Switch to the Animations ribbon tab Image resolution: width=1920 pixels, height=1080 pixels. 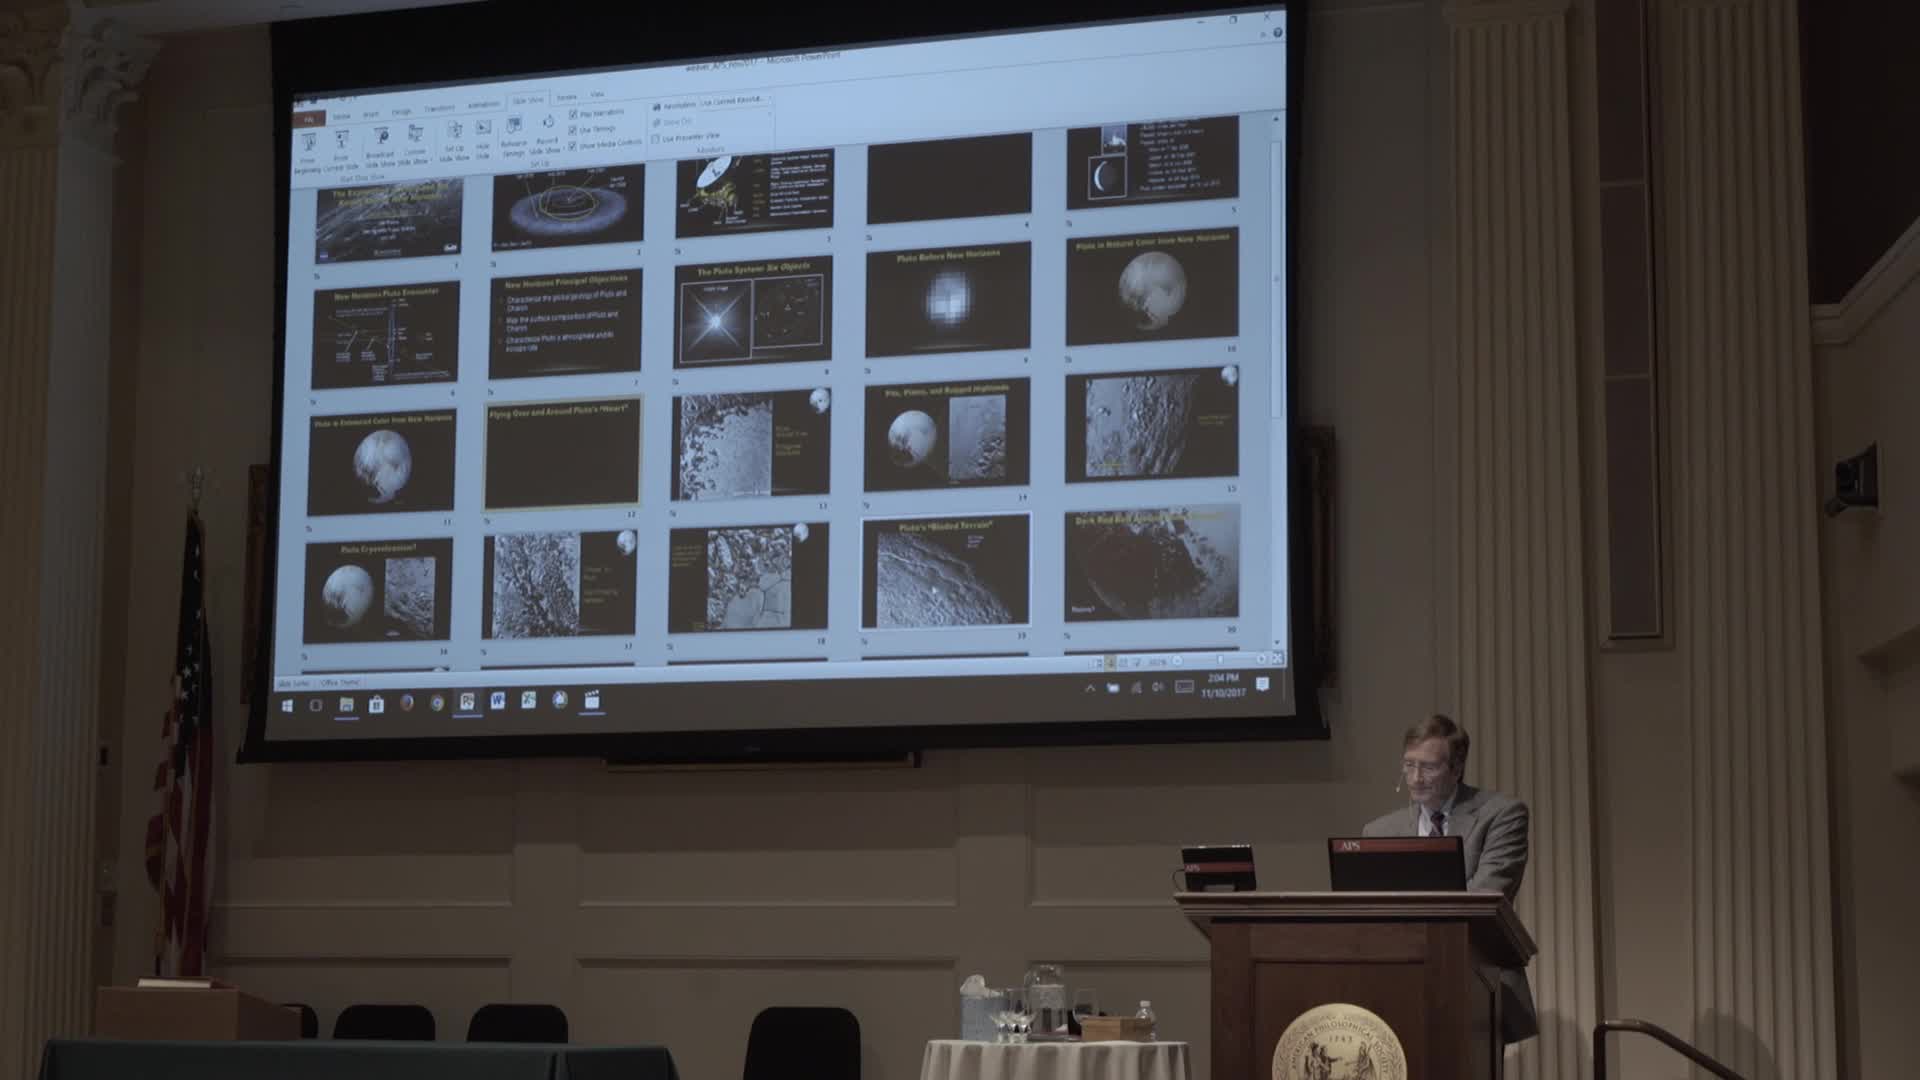[484, 105]
